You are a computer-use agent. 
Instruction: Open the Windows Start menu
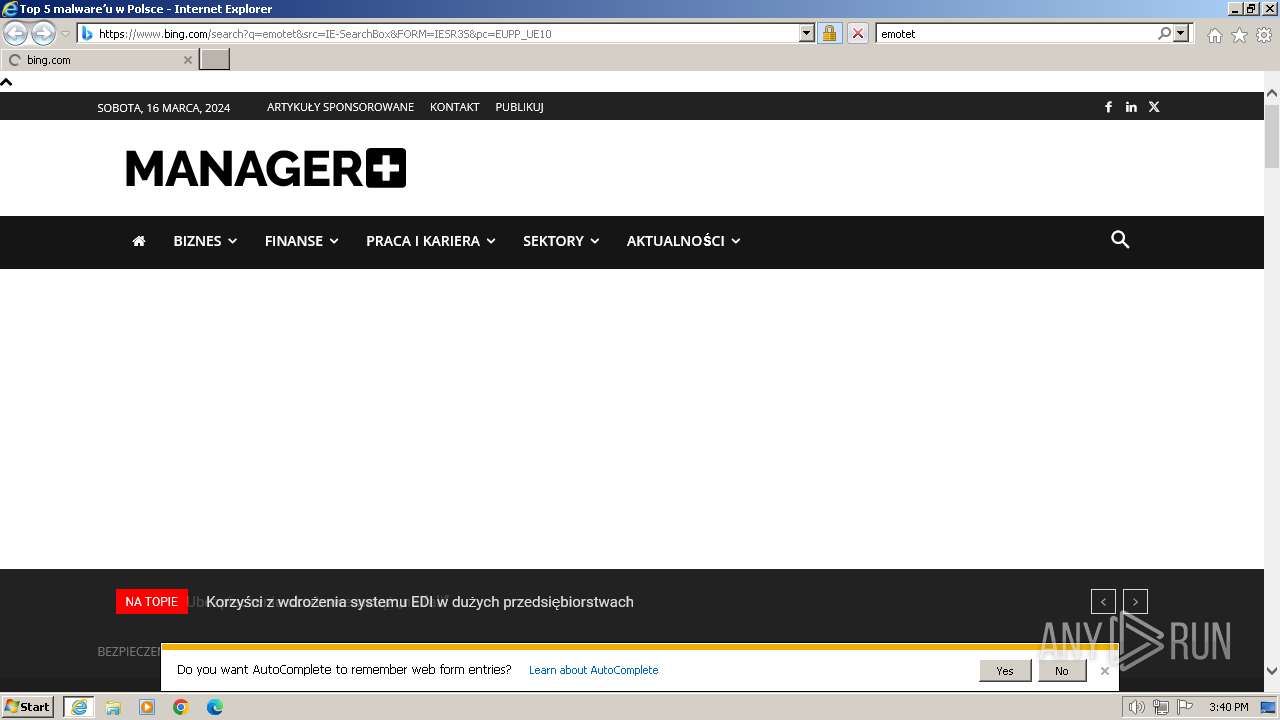(28, 707)
